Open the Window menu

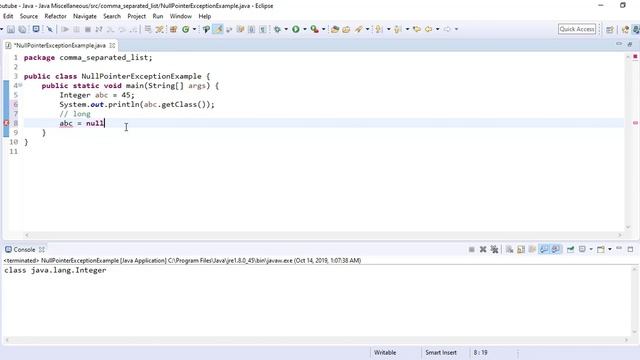click(180, 16)
